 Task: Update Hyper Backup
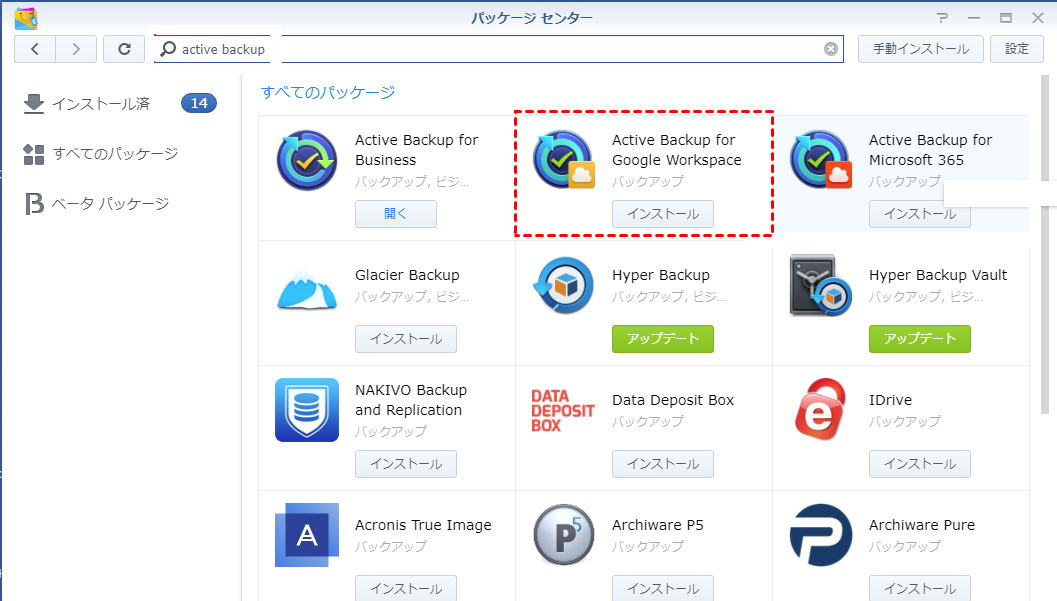coord(663,339)
